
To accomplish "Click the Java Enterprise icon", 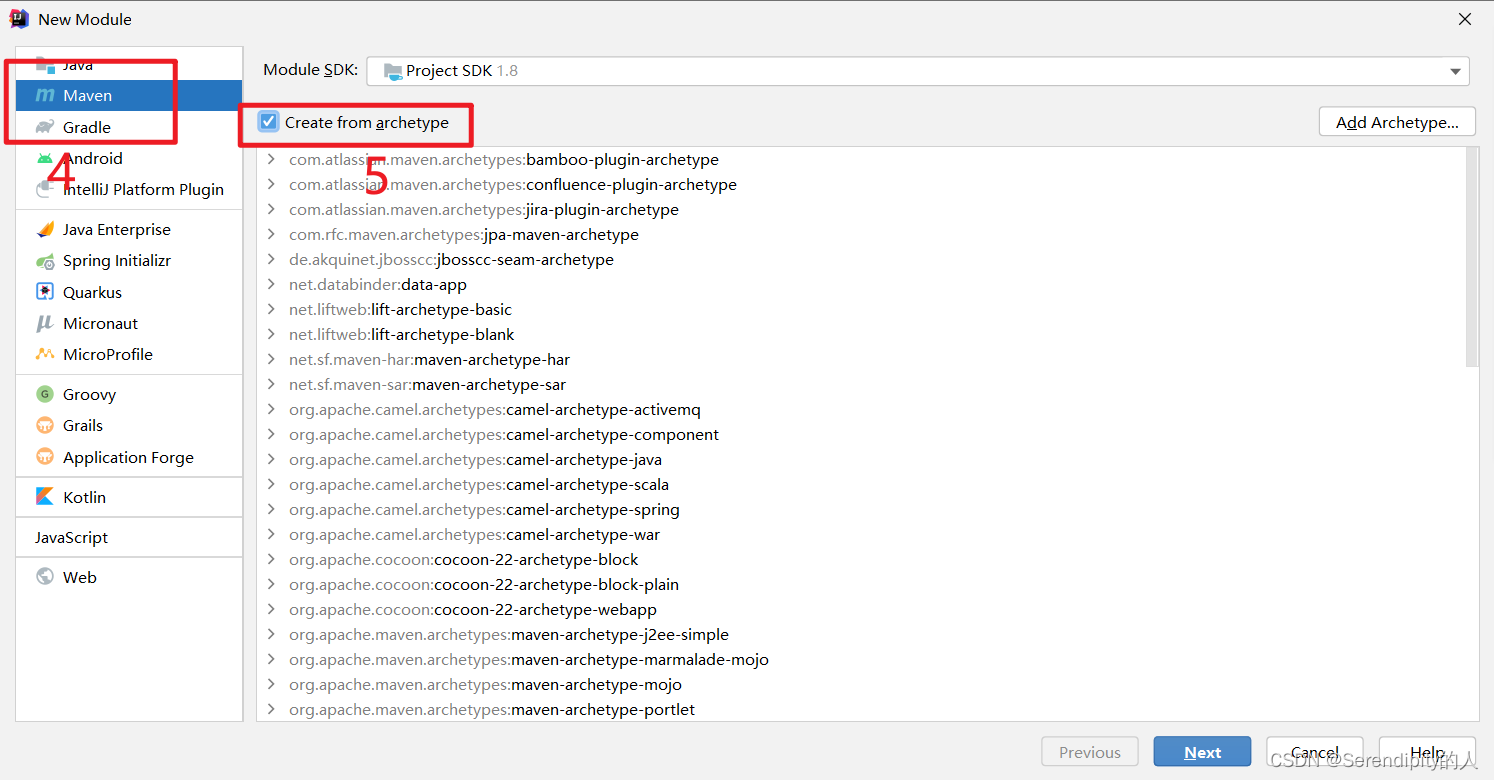I will click(45, 229).
